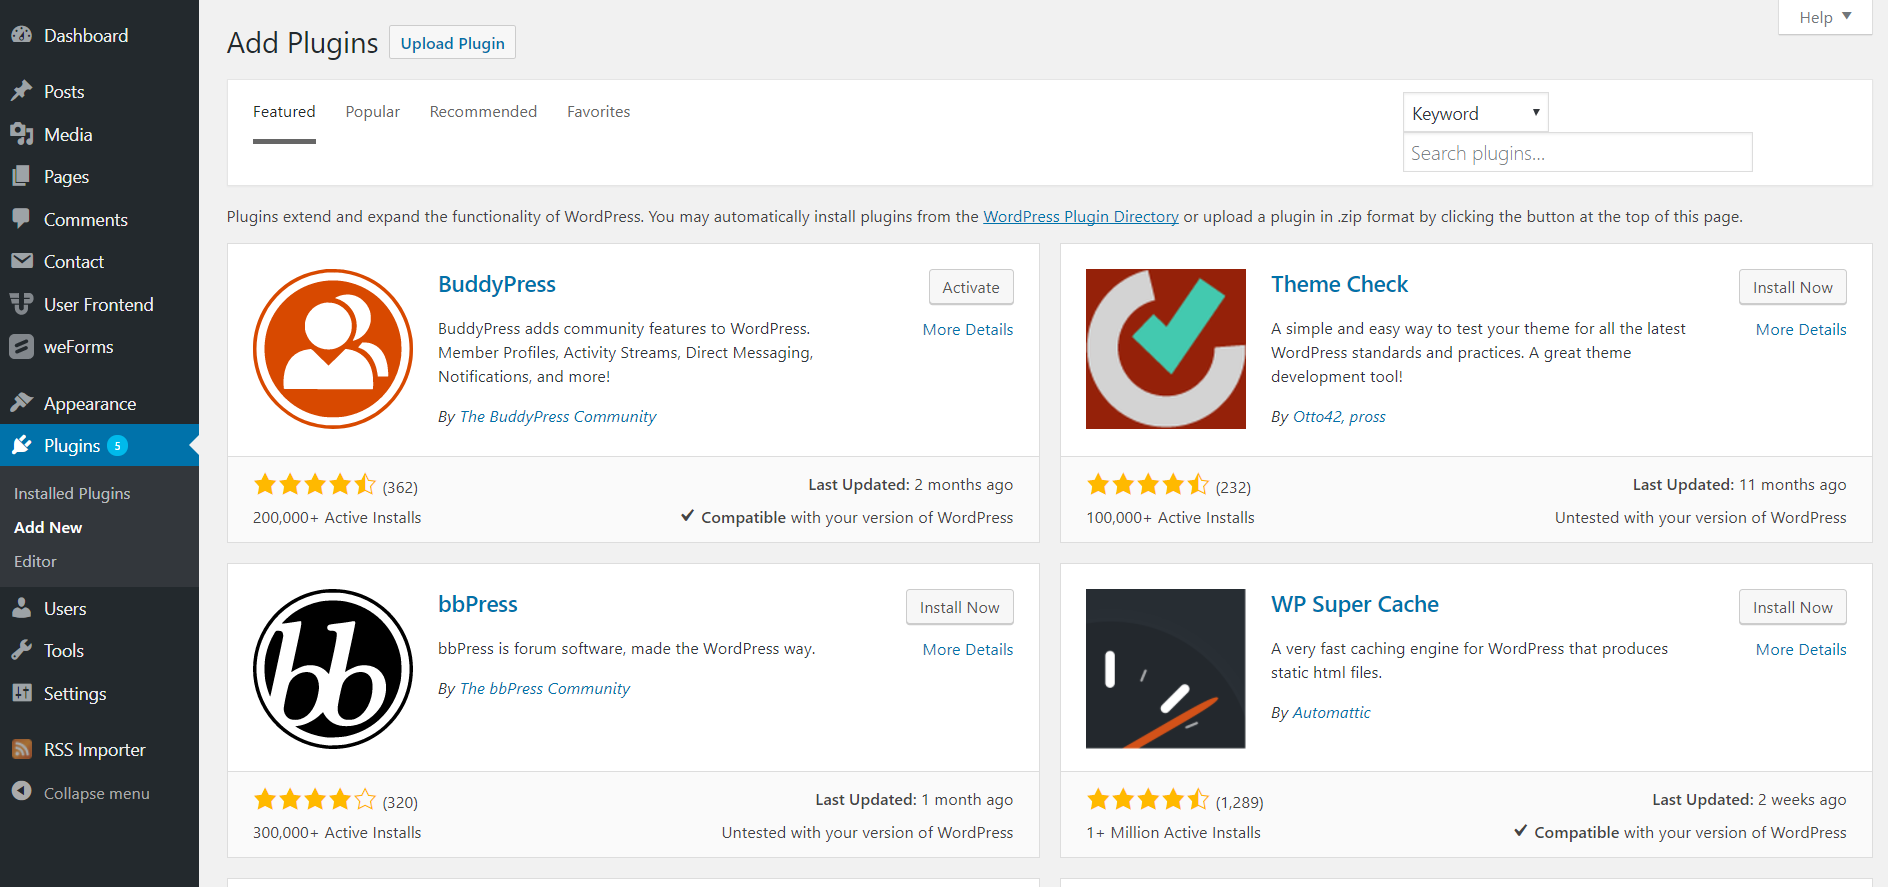The height and width of the screenshot is (887, 1888).
Task: Click the WP Super Cache title link
Action: tap(1355, 604)
